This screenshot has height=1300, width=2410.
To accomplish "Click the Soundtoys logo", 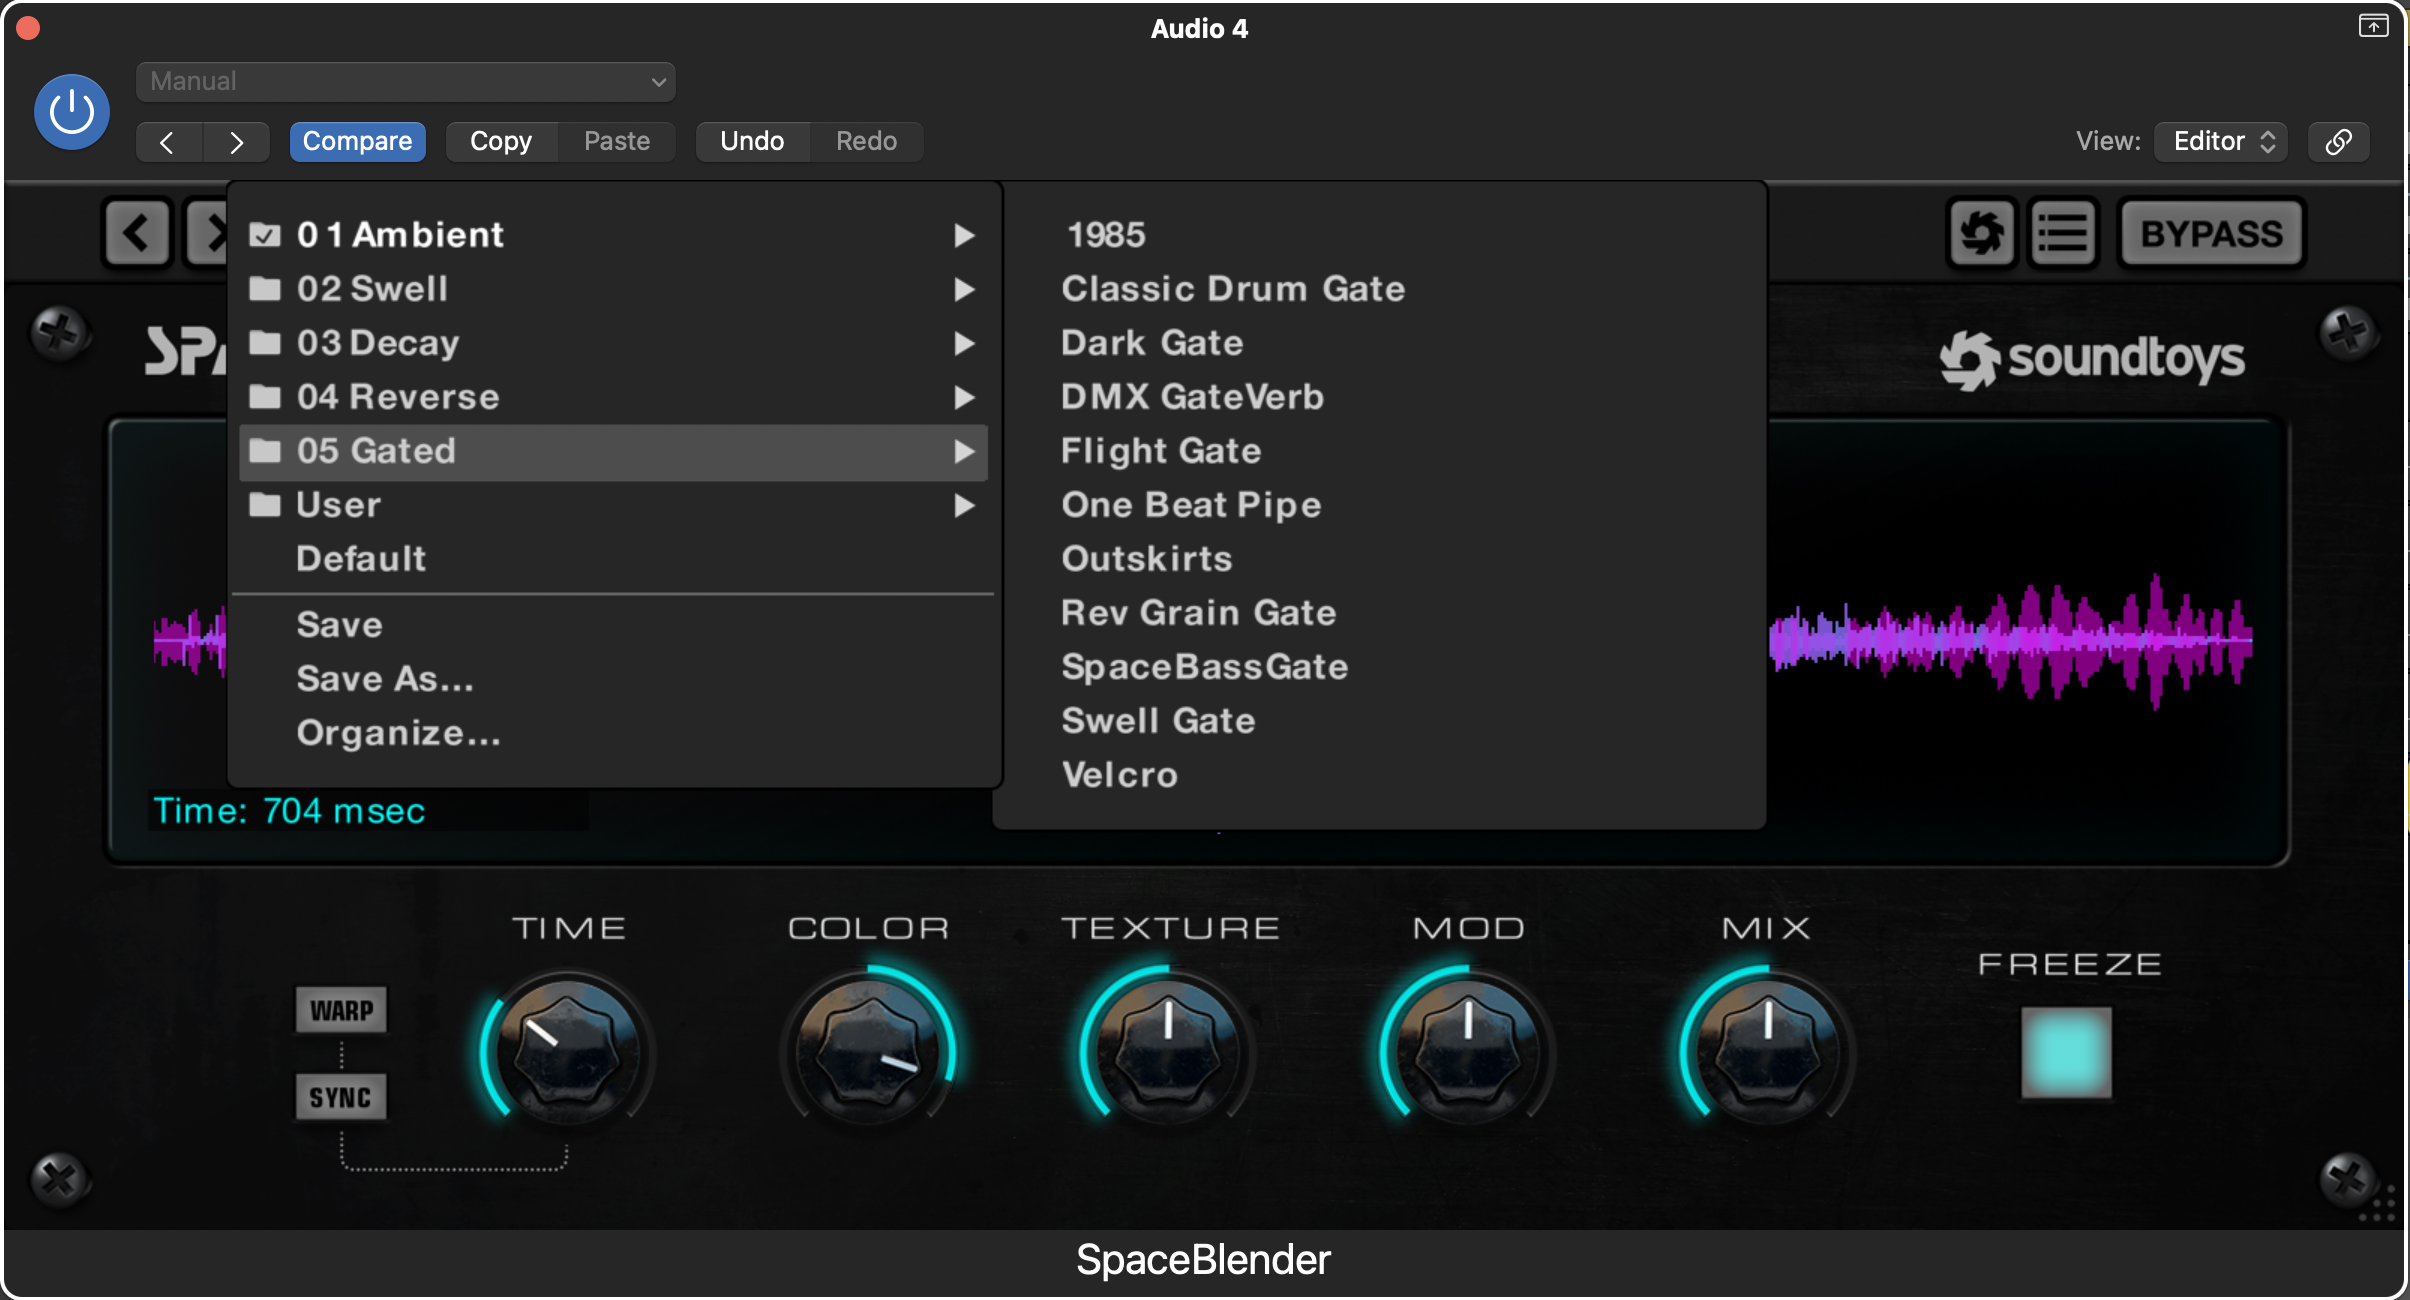I will (2092, 359).
